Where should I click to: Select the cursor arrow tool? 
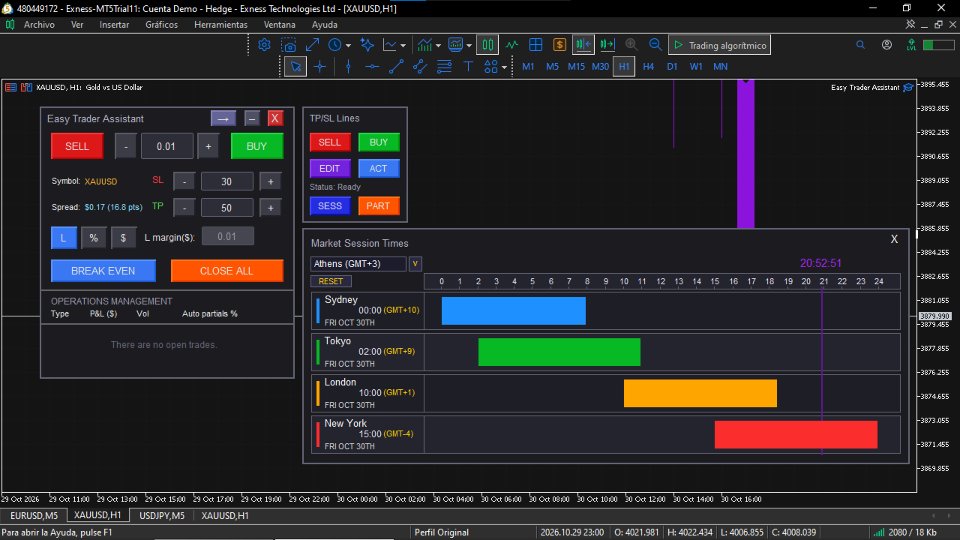coord(296,66)
